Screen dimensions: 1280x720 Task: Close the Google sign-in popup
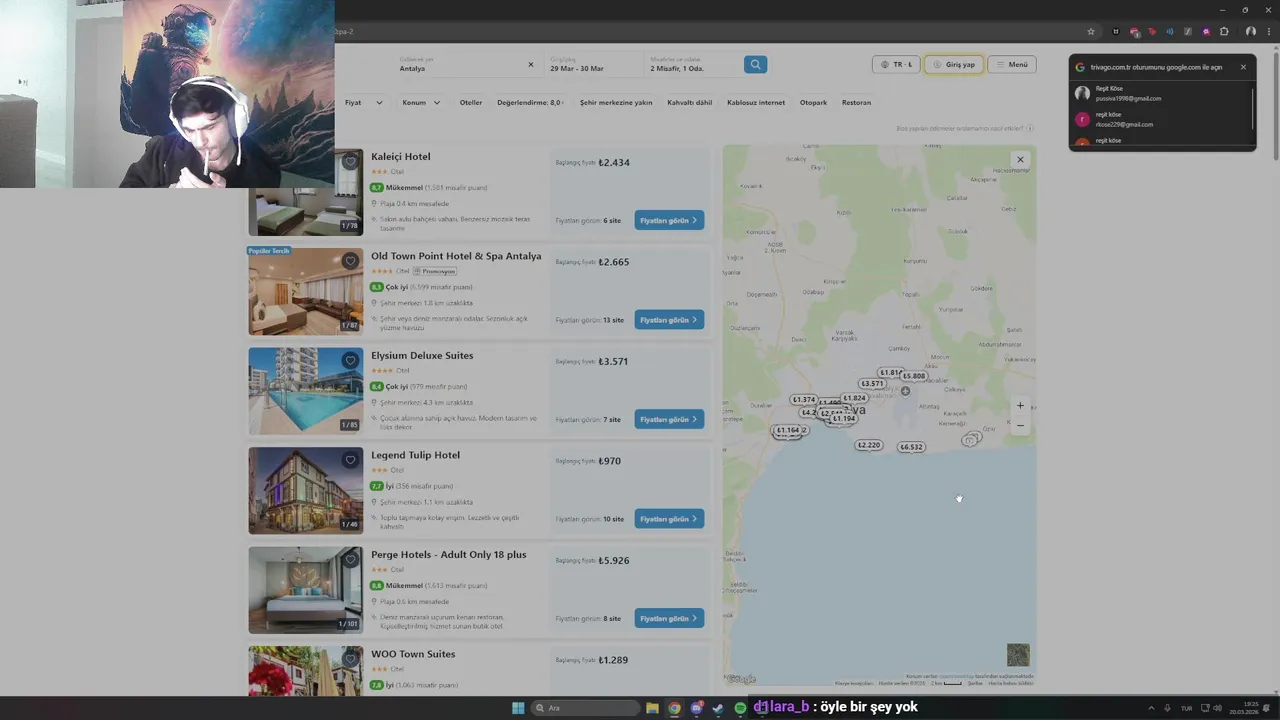[1243, 67]
